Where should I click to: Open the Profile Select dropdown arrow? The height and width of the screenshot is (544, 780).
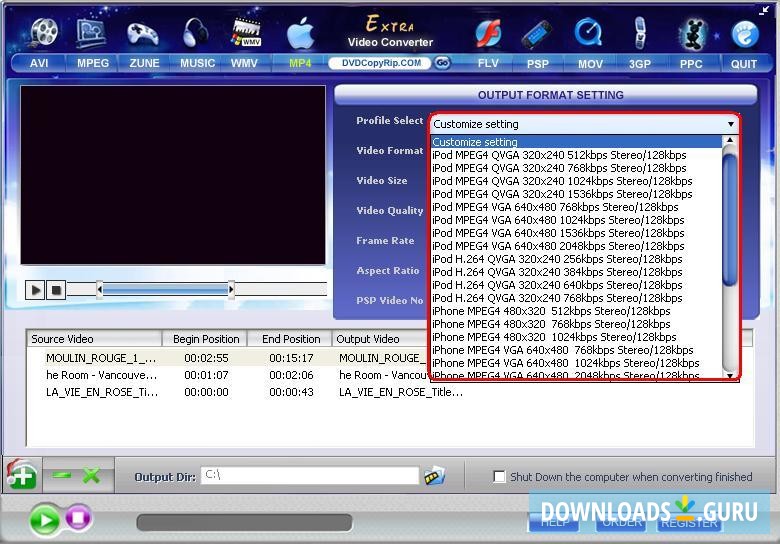[730, 124]
